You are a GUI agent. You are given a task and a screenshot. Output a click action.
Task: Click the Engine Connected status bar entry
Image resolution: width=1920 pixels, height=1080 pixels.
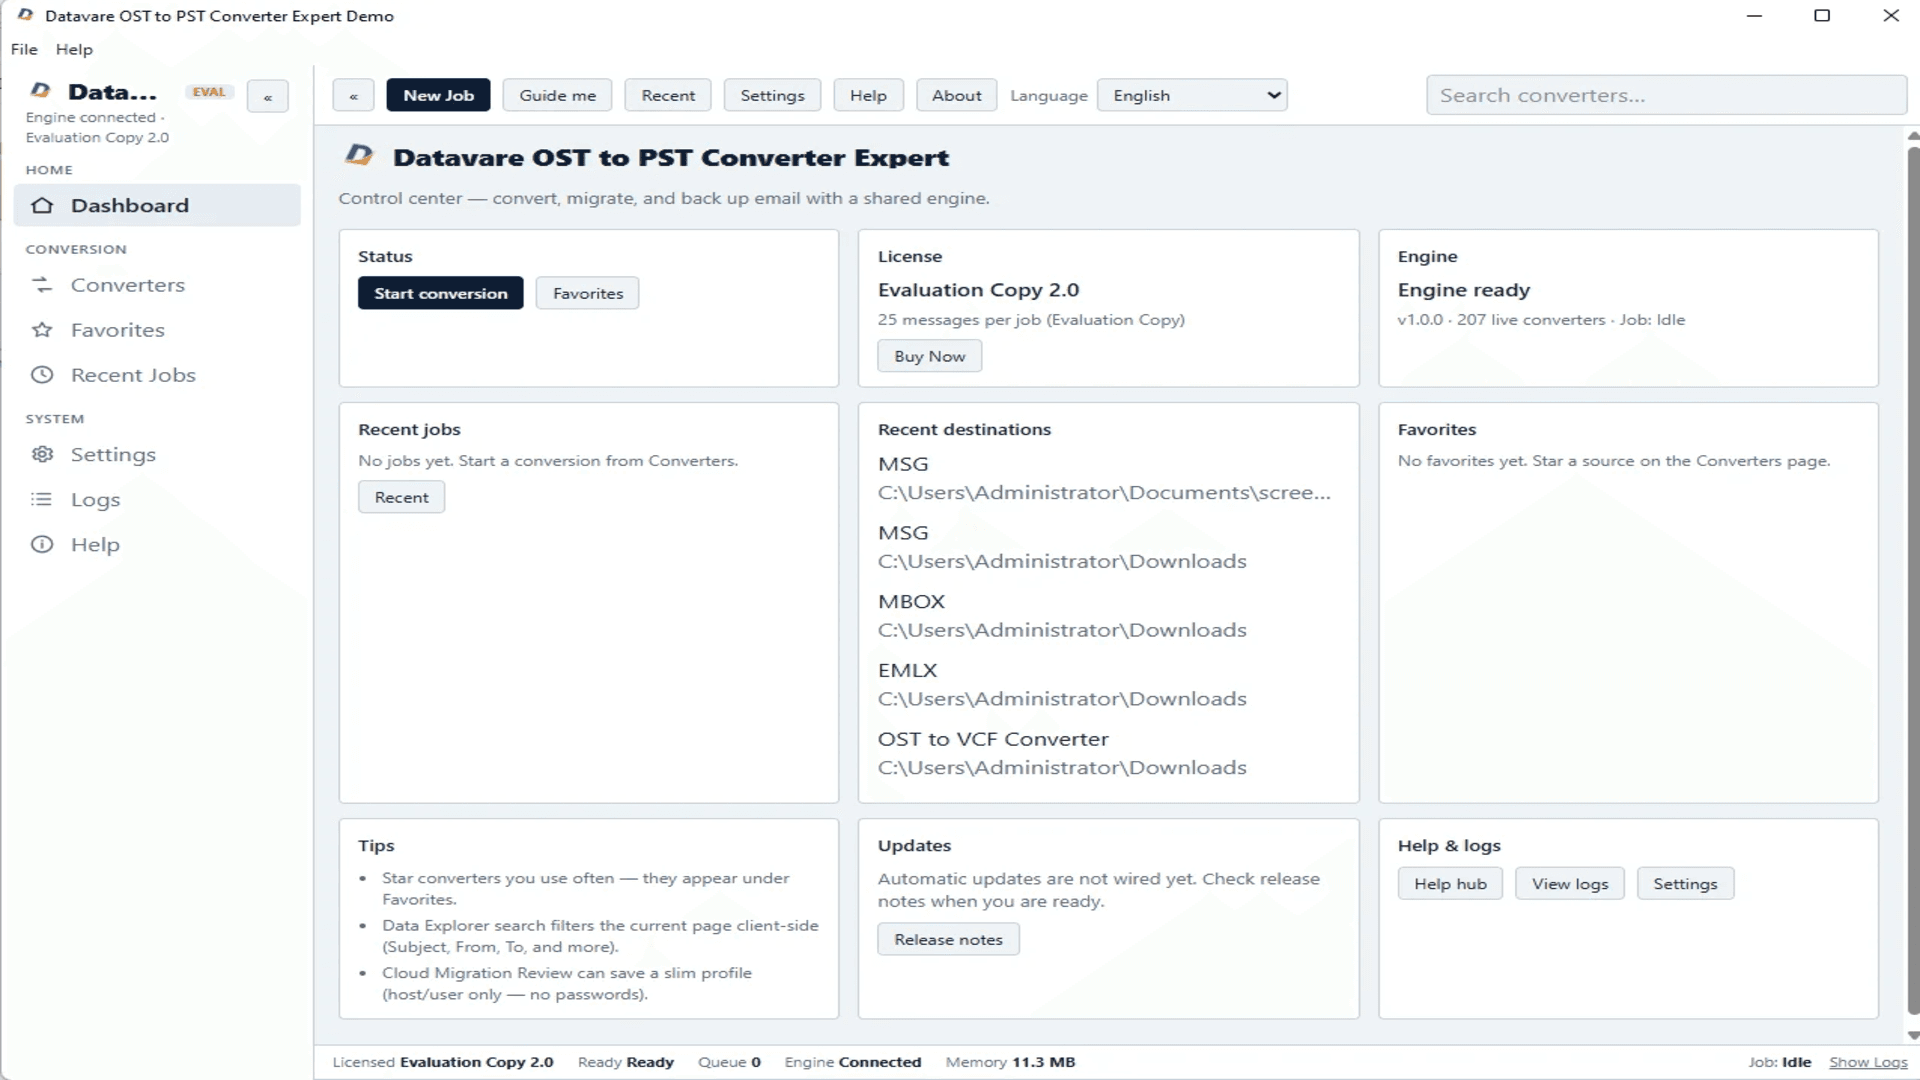[x=853, y=1062]
